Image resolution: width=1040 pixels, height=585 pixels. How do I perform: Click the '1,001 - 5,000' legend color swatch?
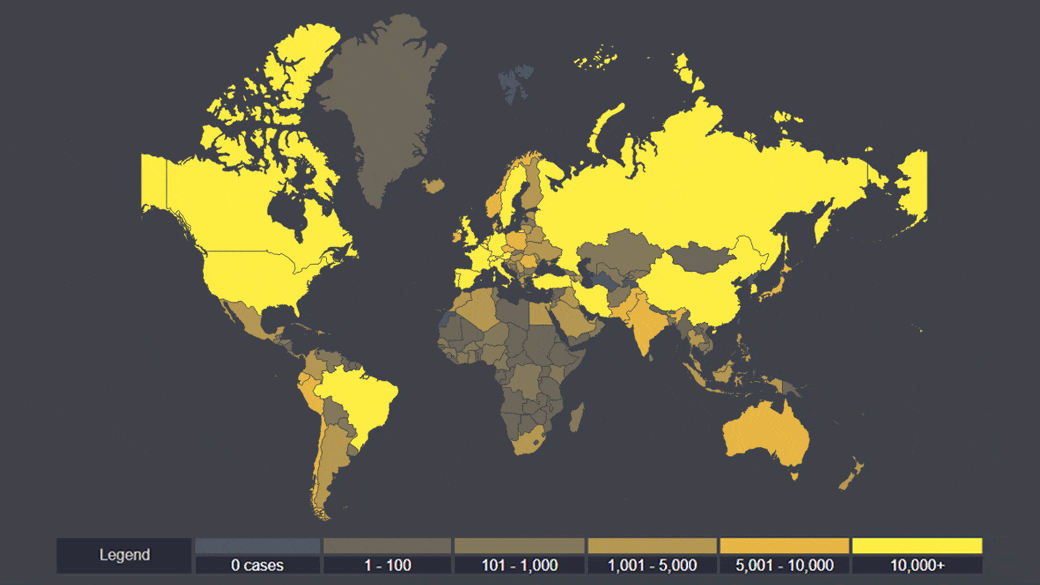652,546
